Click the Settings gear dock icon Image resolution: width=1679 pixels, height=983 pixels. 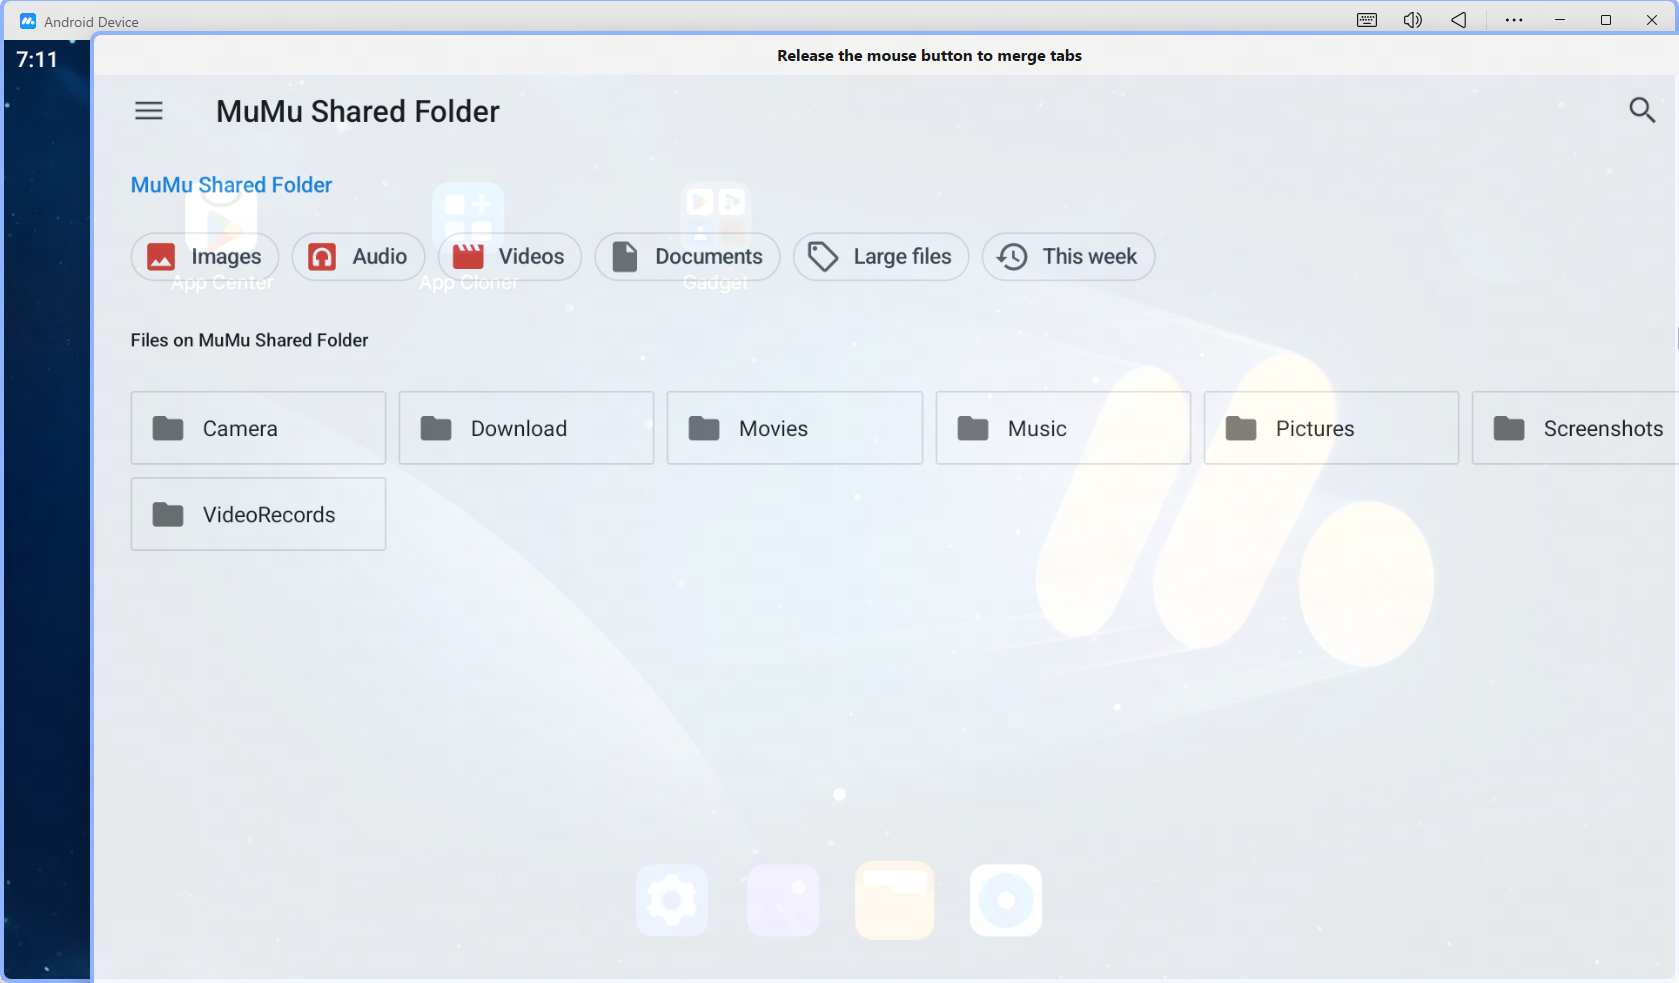pyautogui.click(x=672, y=901)
